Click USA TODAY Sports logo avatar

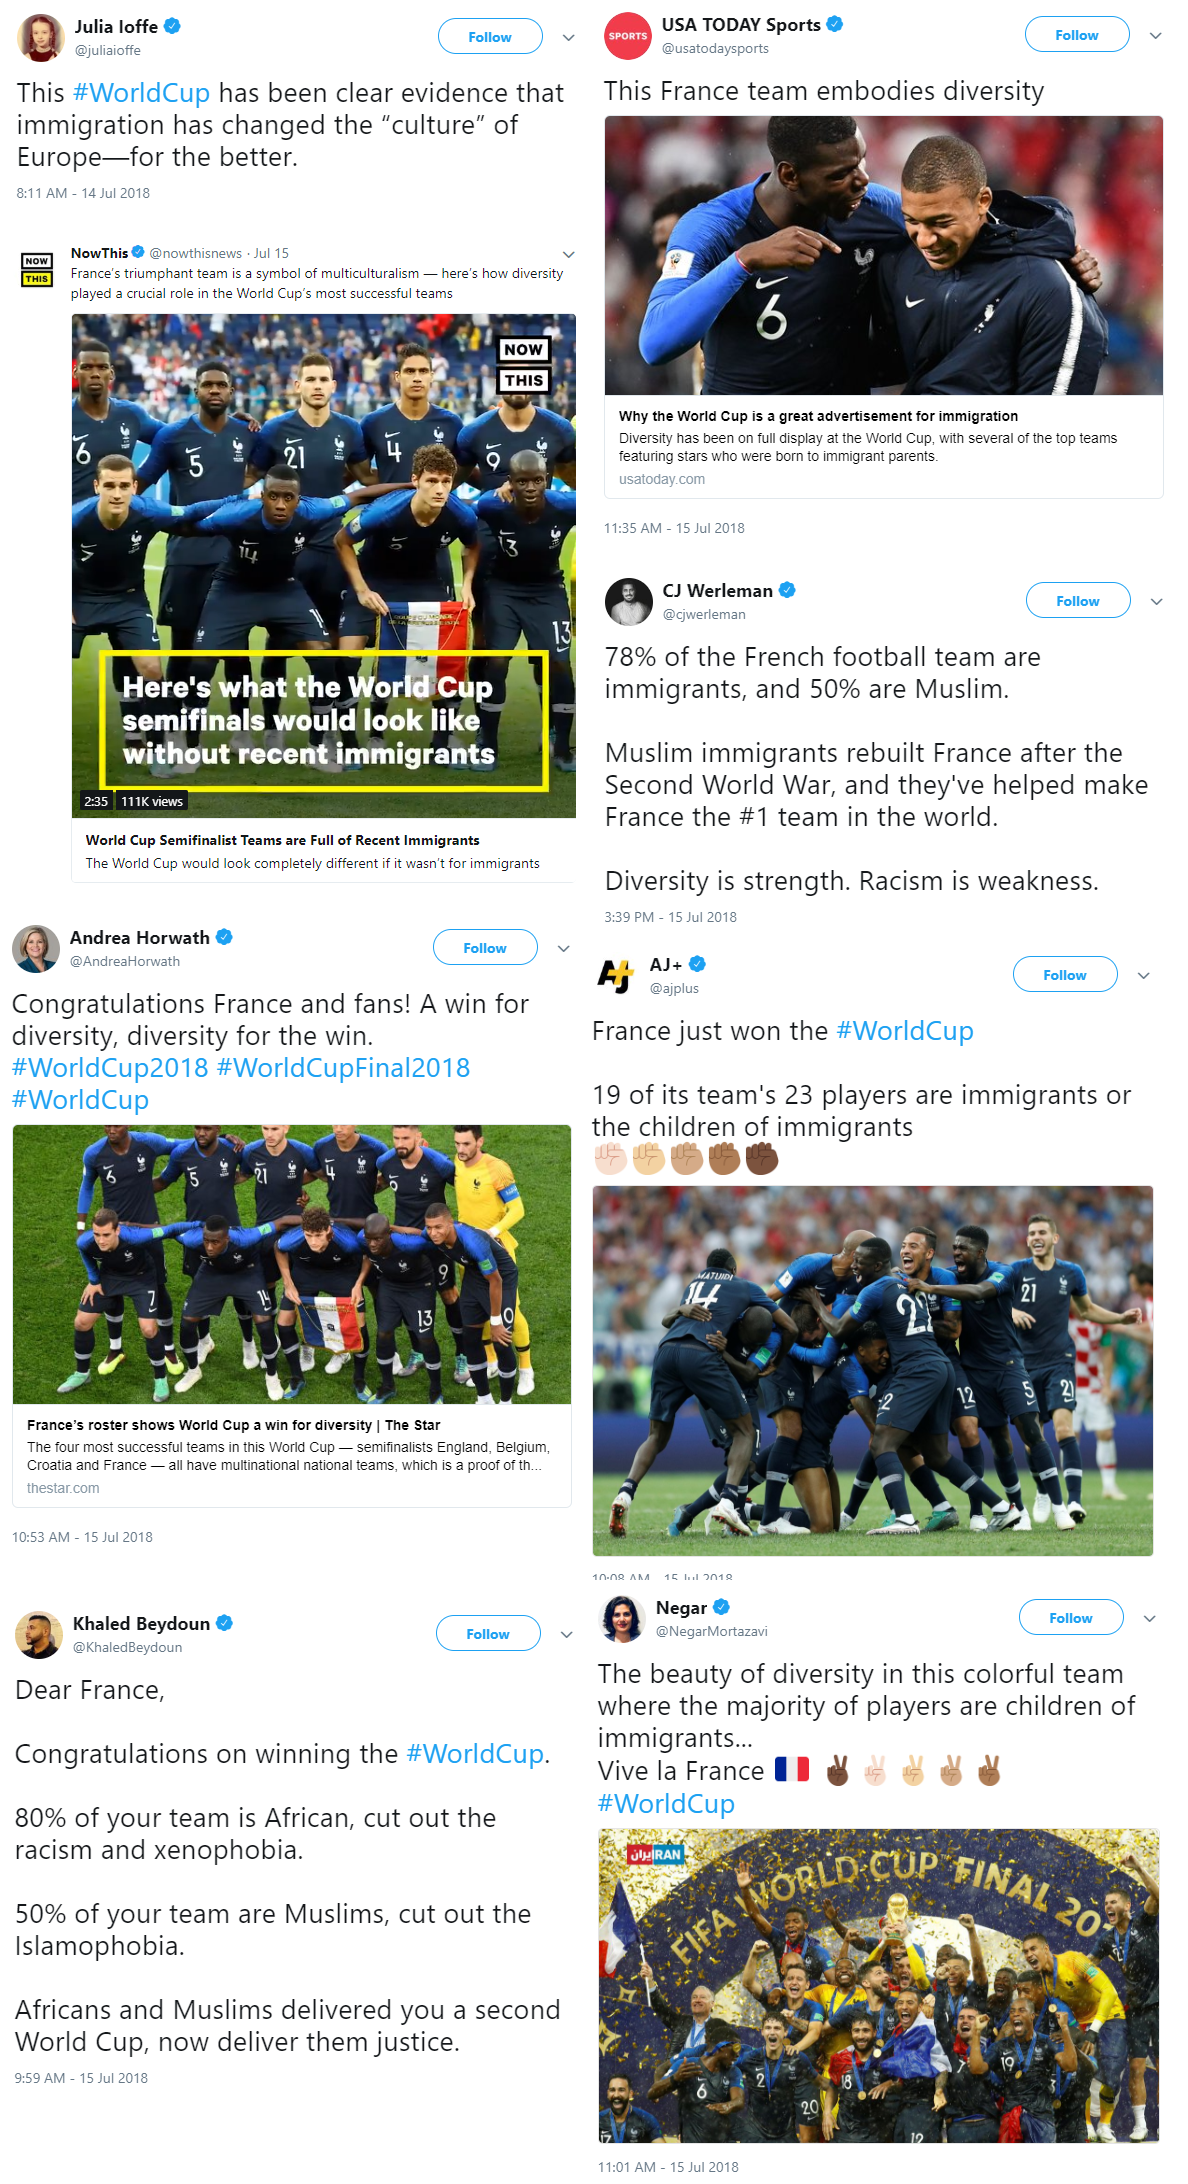pos(628,36)
